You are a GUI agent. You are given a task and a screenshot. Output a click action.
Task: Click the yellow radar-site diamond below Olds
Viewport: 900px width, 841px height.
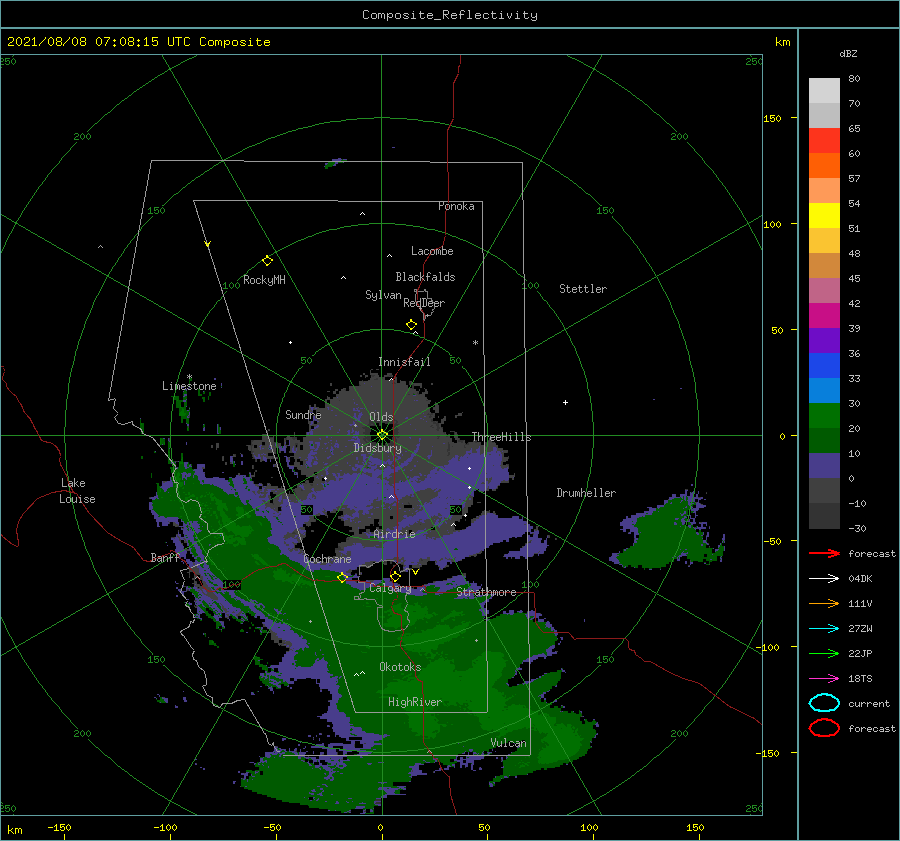[382, 435]
